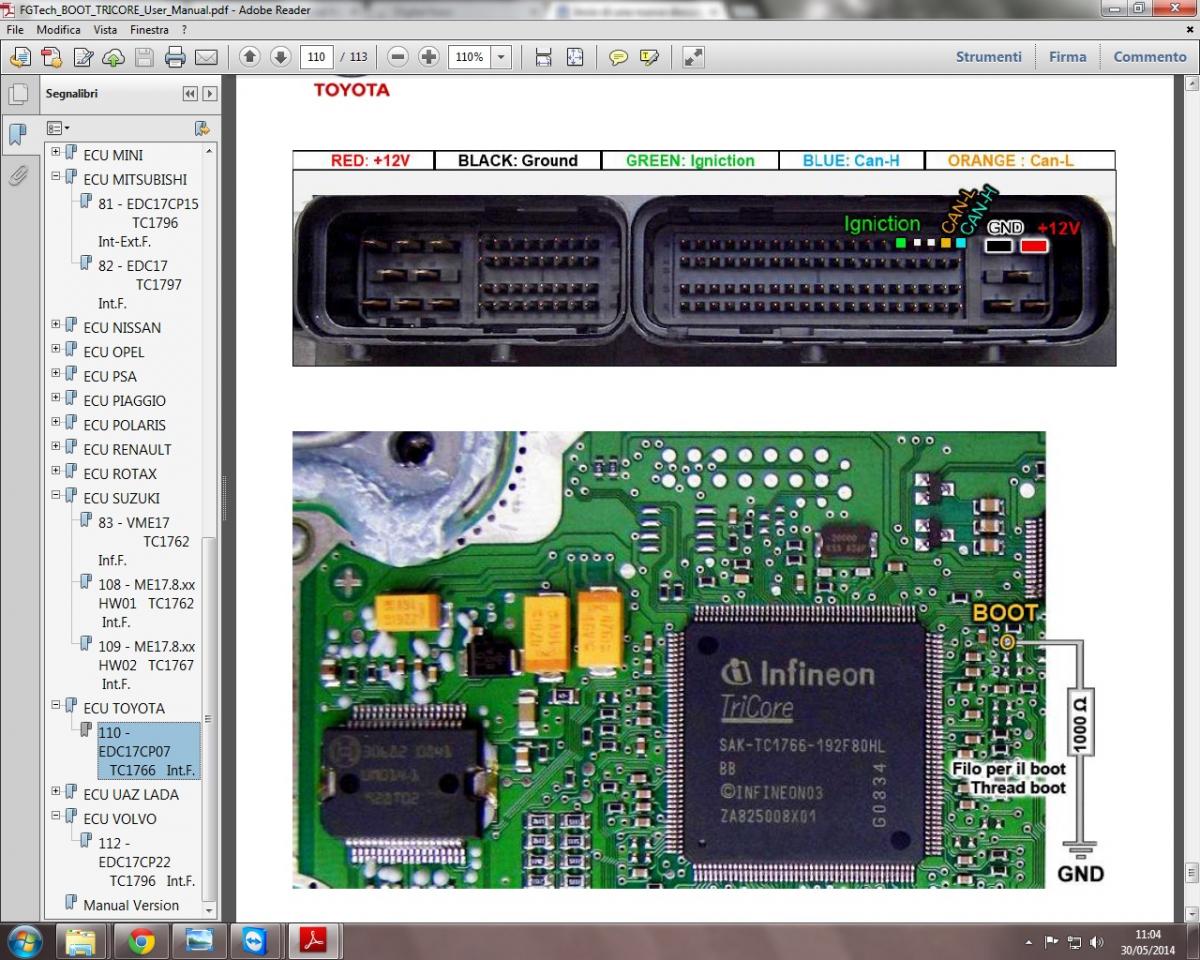Open the Commento pane
This screenshot has width=1200, height=960.
point(1150,57)
